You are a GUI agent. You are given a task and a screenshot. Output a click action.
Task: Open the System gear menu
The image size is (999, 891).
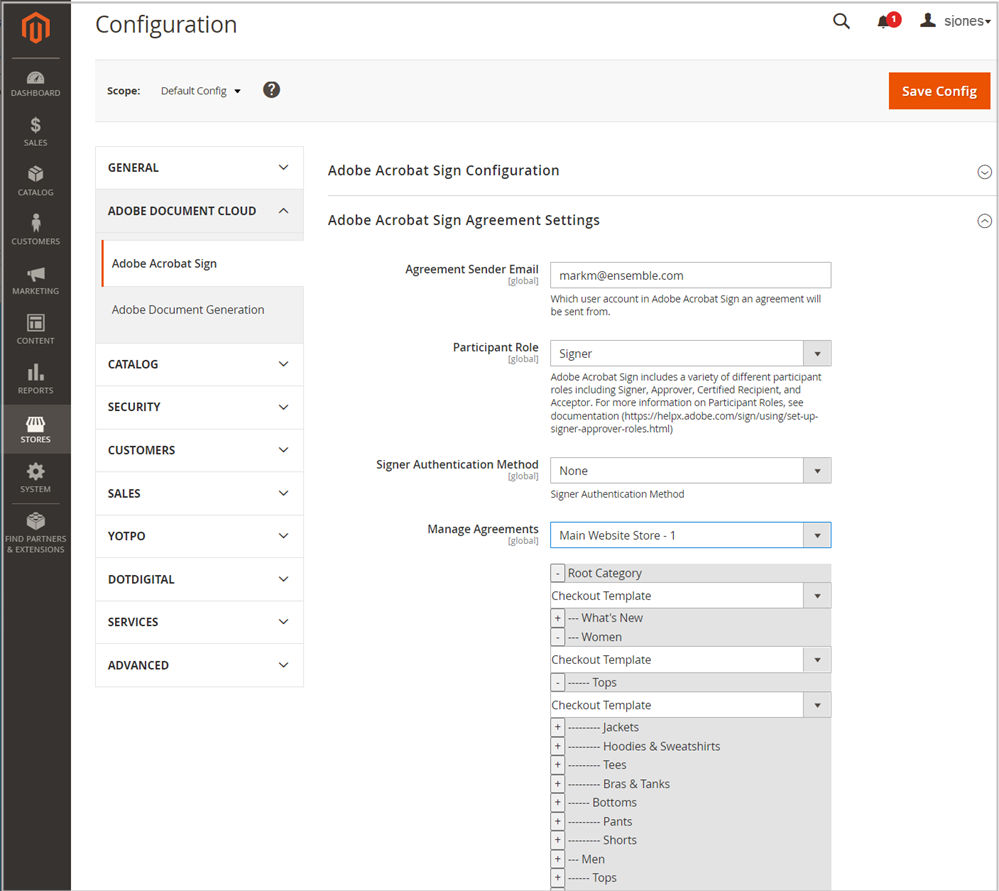pyautogui.click(x=36, y=478)
